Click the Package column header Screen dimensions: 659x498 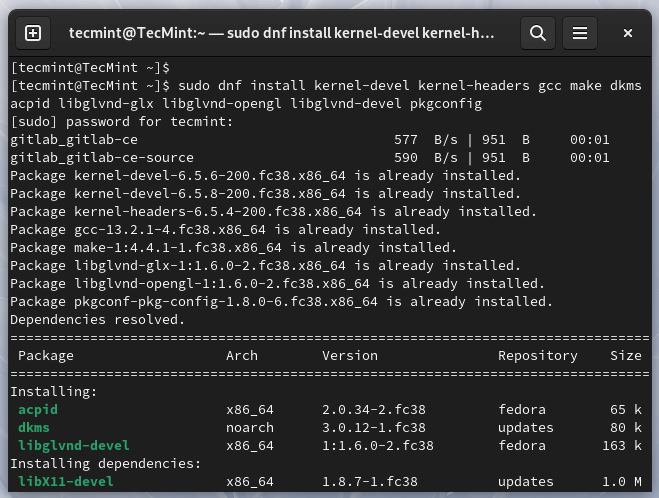(x=46, y=356)
